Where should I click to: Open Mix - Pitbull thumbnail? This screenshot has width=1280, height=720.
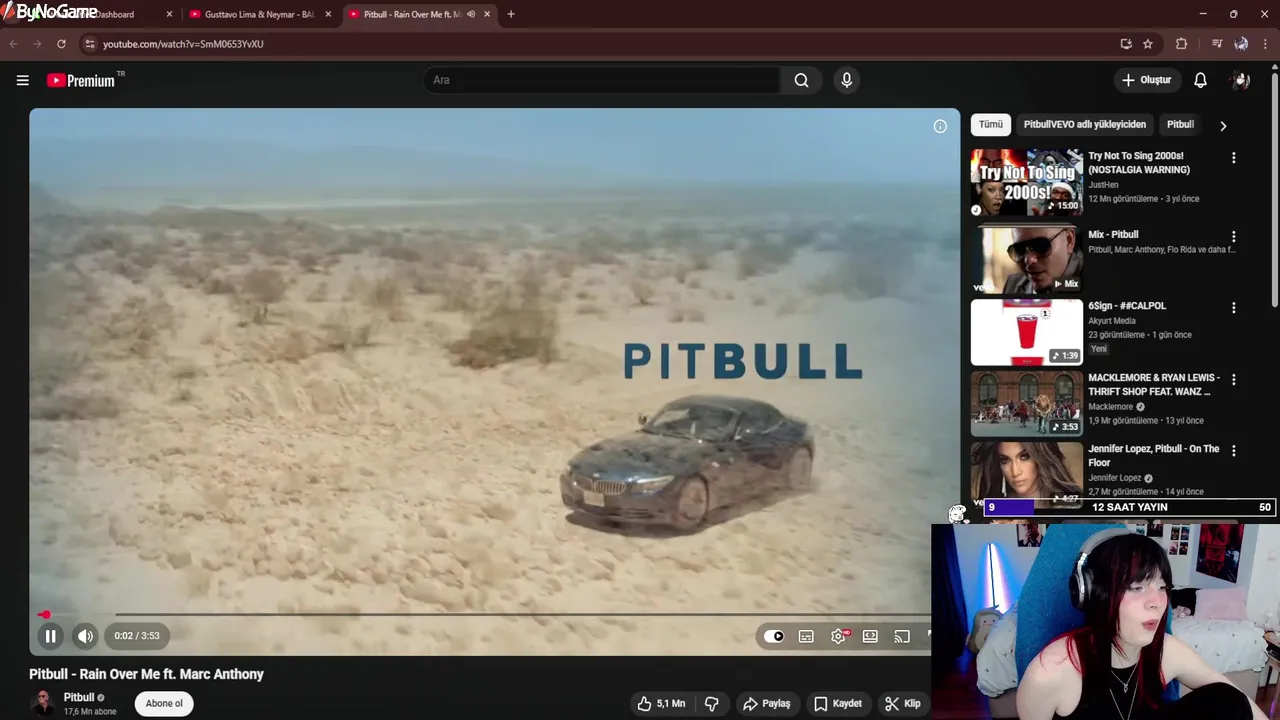(x=1026, y=260)
